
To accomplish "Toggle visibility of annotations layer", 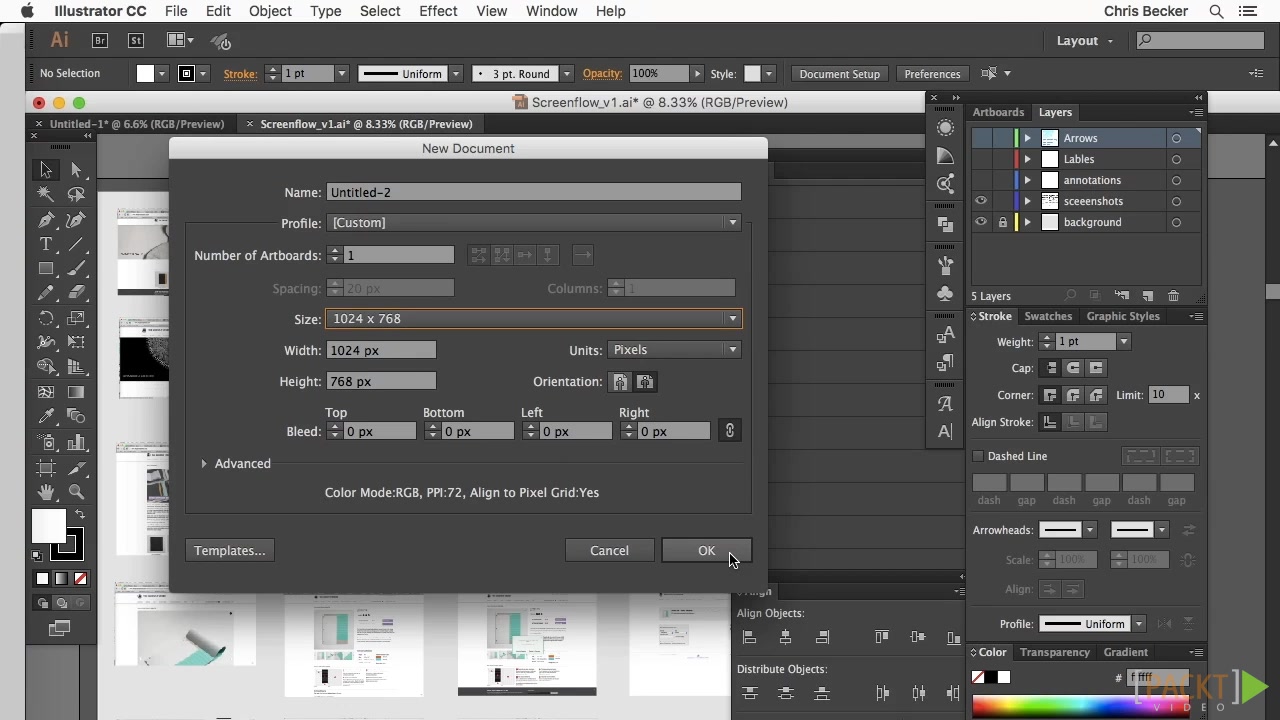I will tap(981, 180).
